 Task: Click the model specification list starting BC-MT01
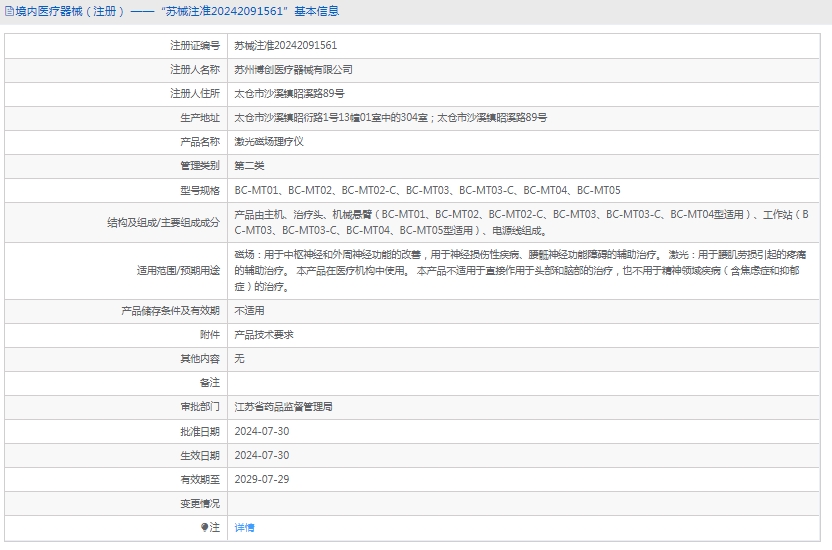click(427, 190)
